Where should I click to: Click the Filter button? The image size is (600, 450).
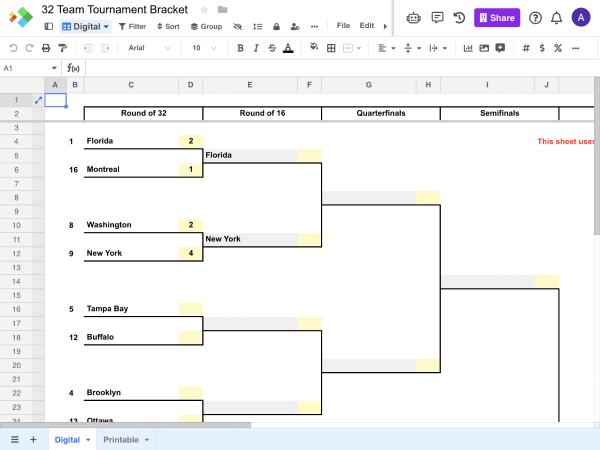(x=132, y=26)
